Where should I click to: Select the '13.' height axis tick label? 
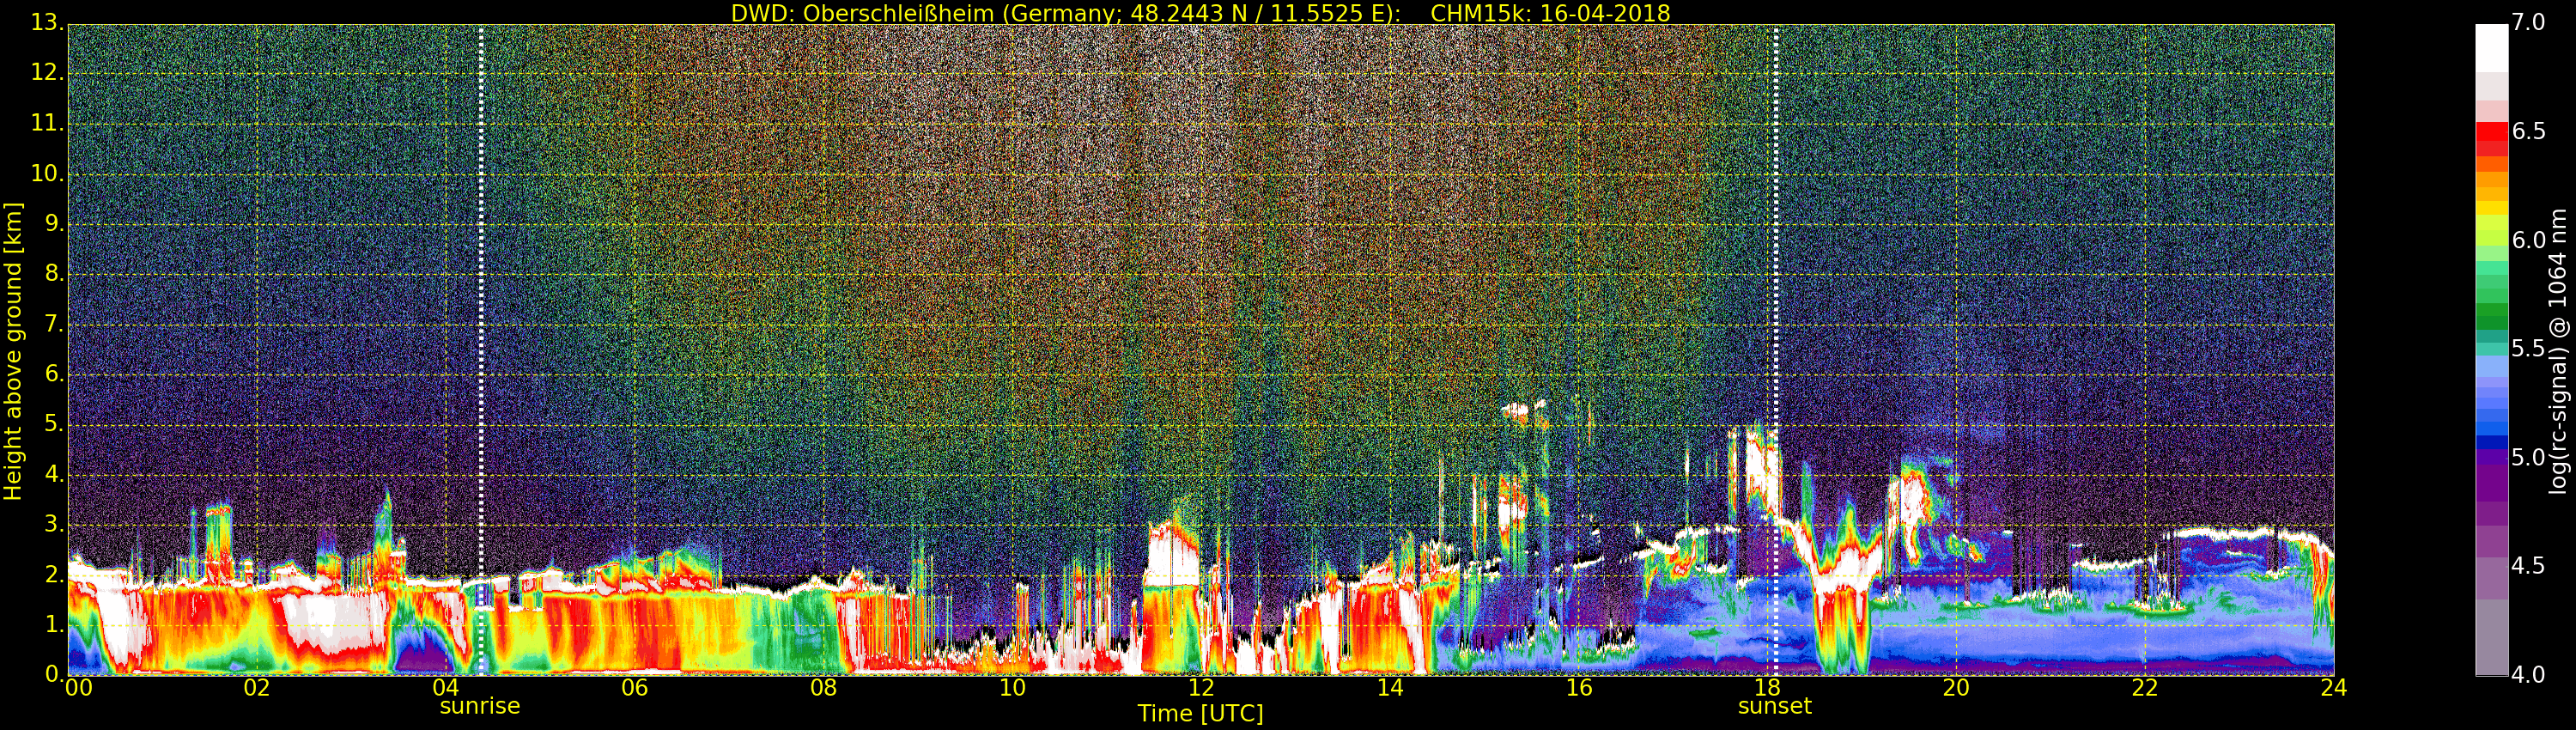[x=47, y=24]
